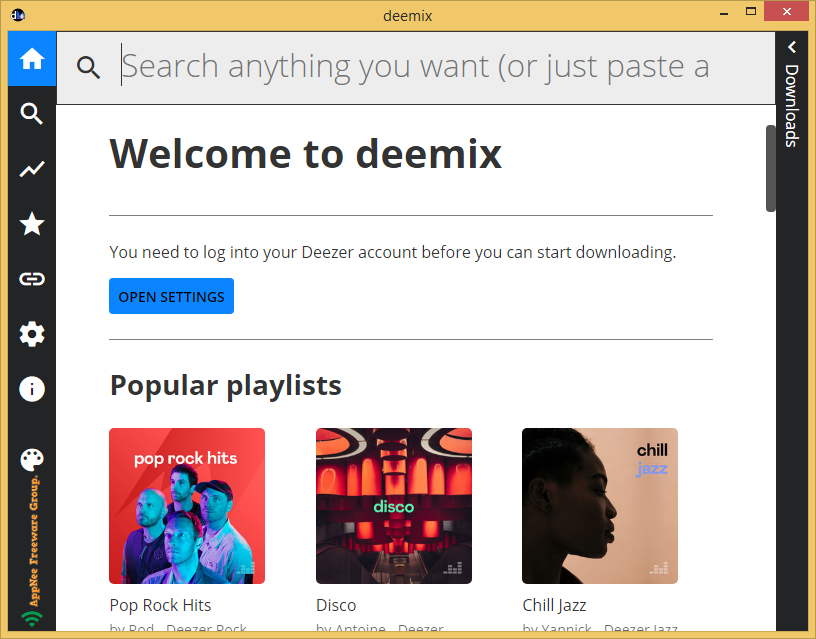Viewport: 816px width, 639px height.
Task: Go to the Home tab in sidebar
Action: coord(32,59)
